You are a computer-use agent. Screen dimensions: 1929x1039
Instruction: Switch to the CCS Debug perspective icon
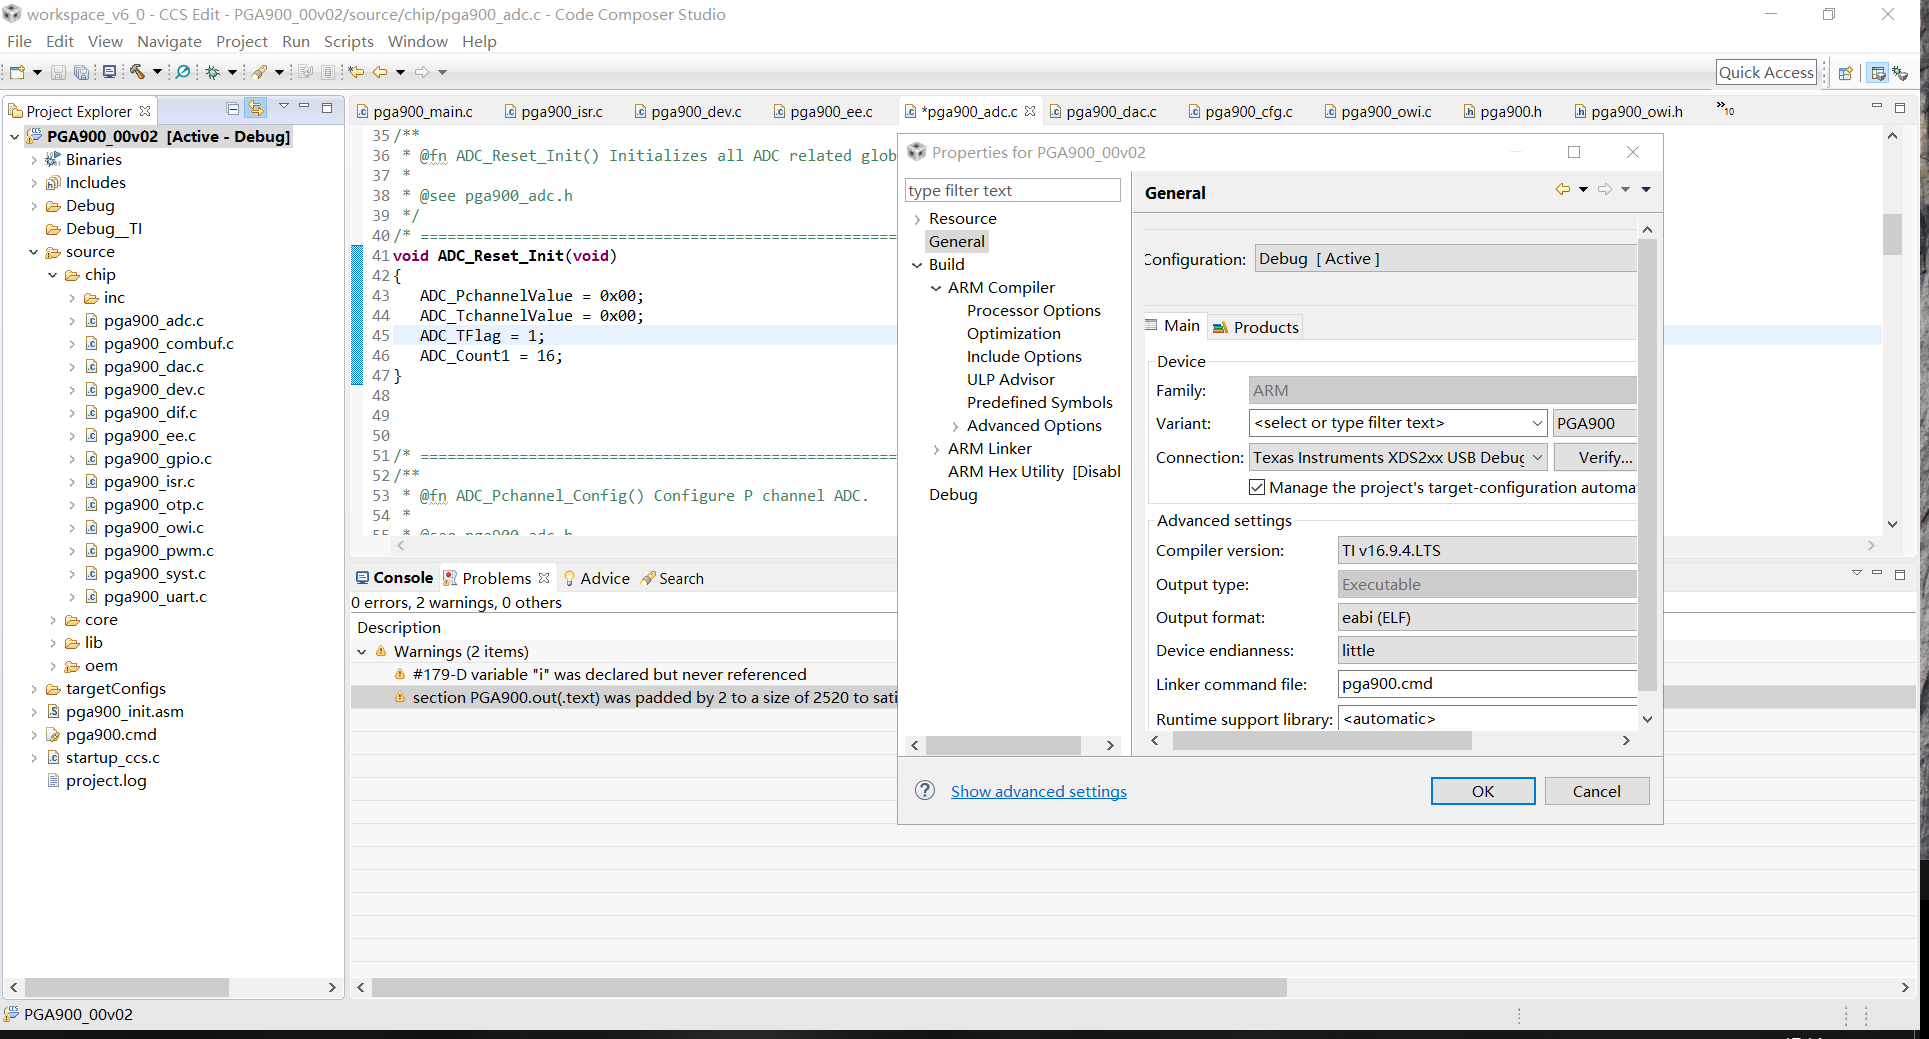[x=1900, y=73]
